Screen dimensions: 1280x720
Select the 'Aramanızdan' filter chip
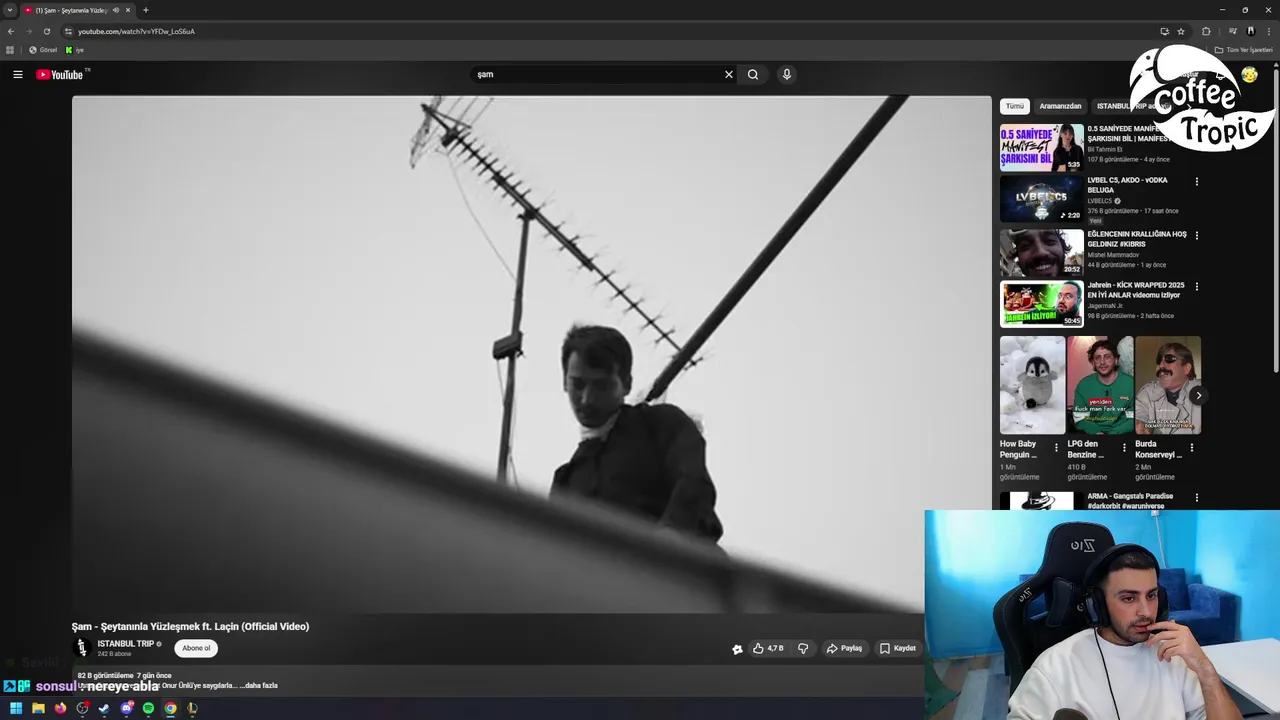[x=1060, y=106]
